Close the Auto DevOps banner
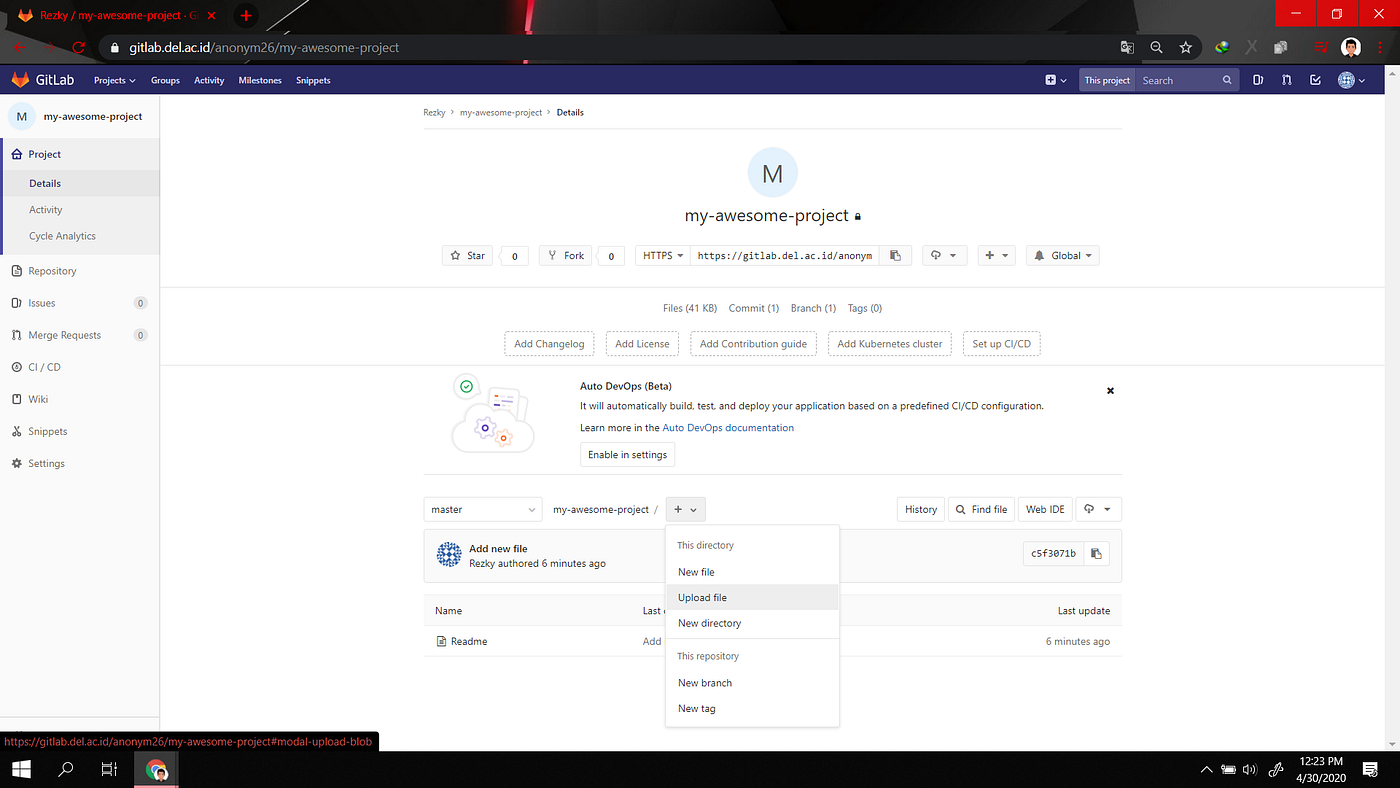 tap(1110, 391)
